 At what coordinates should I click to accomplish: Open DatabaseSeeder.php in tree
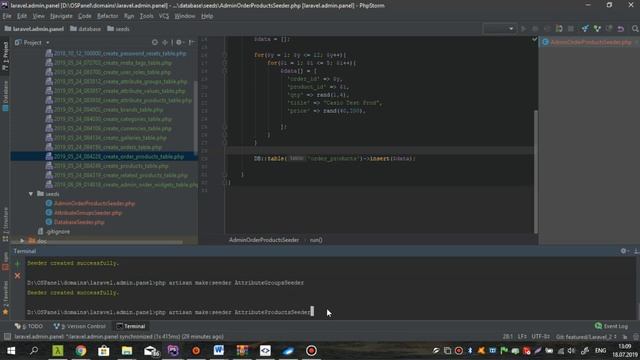(75, 222)
